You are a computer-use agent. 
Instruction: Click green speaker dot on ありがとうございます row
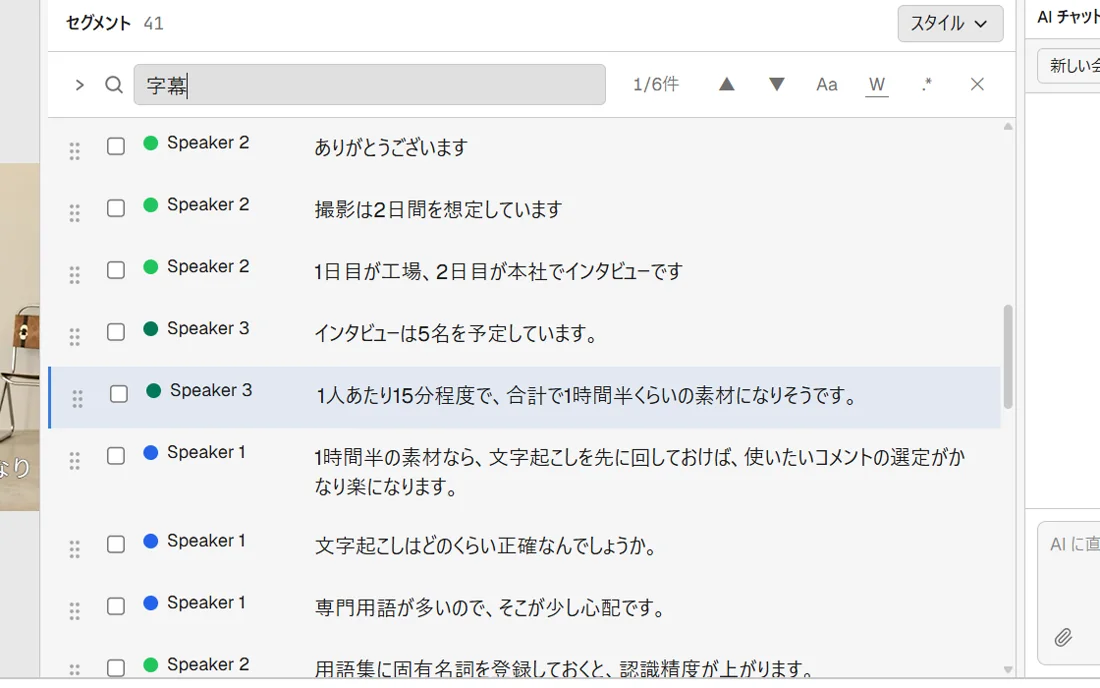coord(150,143)
